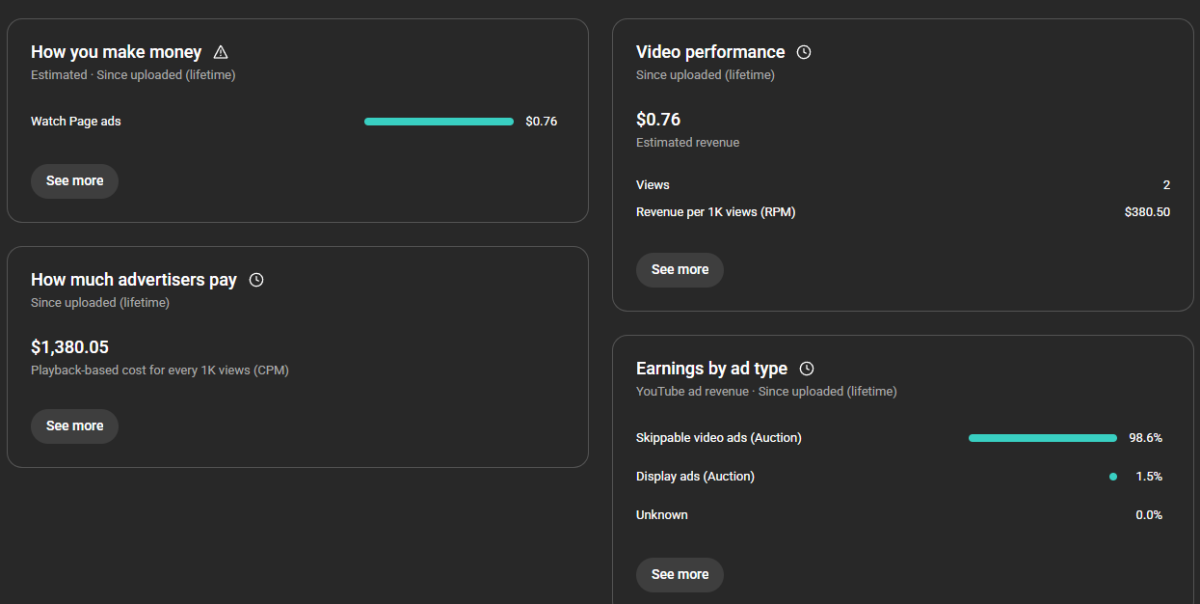Viewport: 1200px width, 604px height.
Task: Select the Revenue per 1K views (RPM) row
Action: point(716,212)
